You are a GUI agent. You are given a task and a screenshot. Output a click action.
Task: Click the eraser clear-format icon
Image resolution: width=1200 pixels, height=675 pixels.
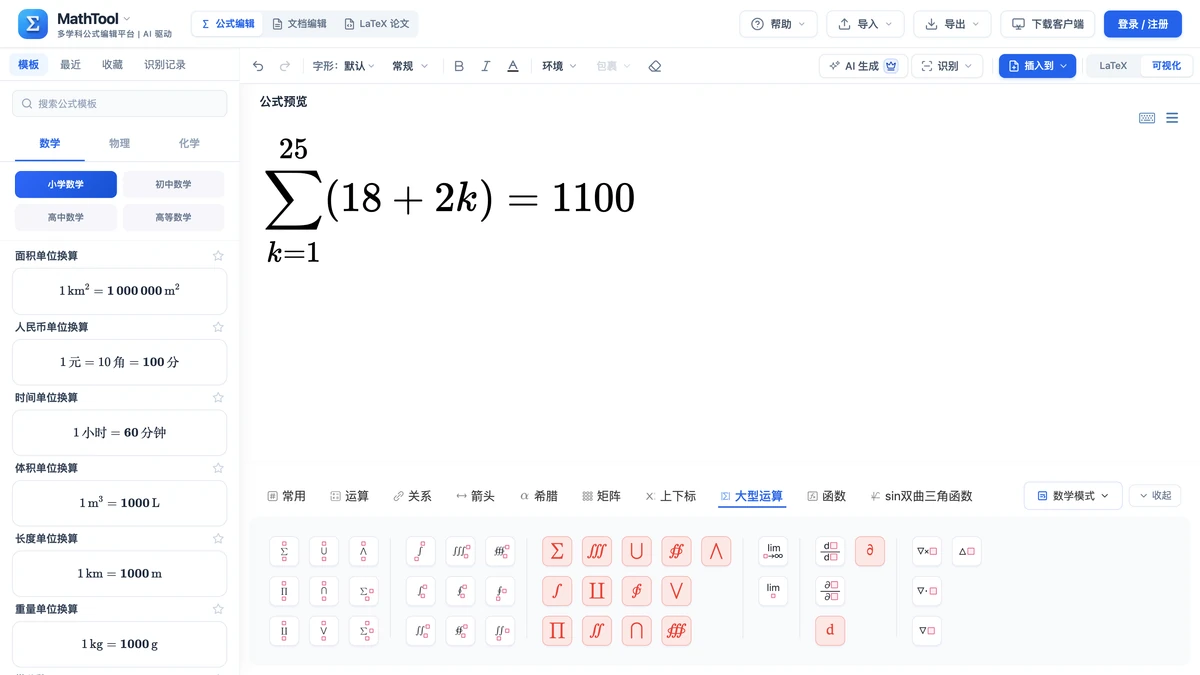point(655,66)
